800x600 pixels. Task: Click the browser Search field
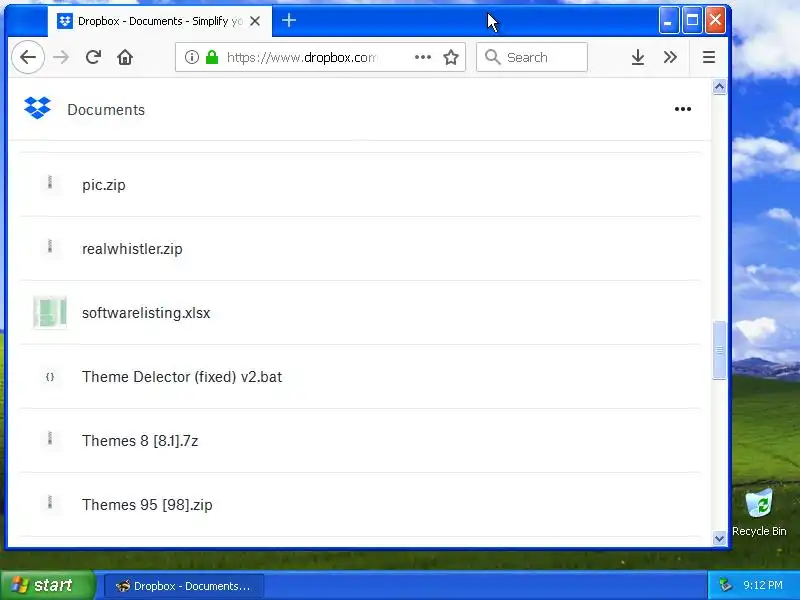pos(532,57)
